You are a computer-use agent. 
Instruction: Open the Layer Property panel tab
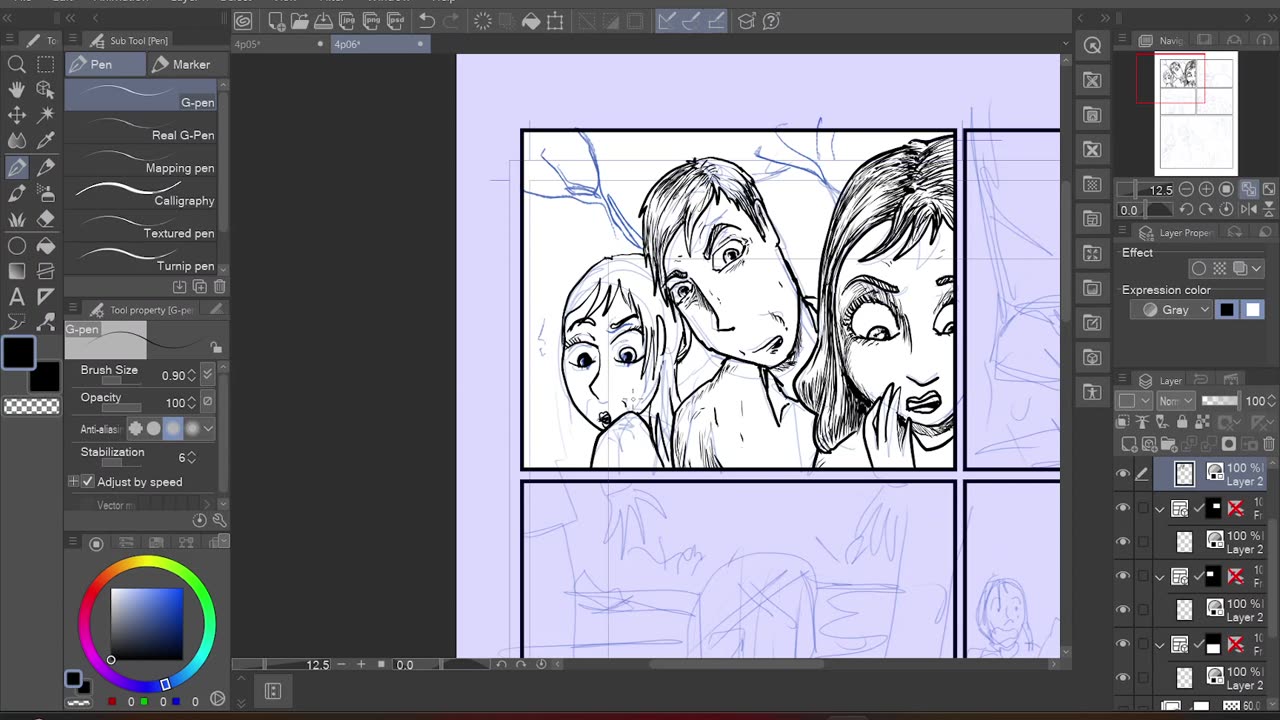[x=1176, y=232]
